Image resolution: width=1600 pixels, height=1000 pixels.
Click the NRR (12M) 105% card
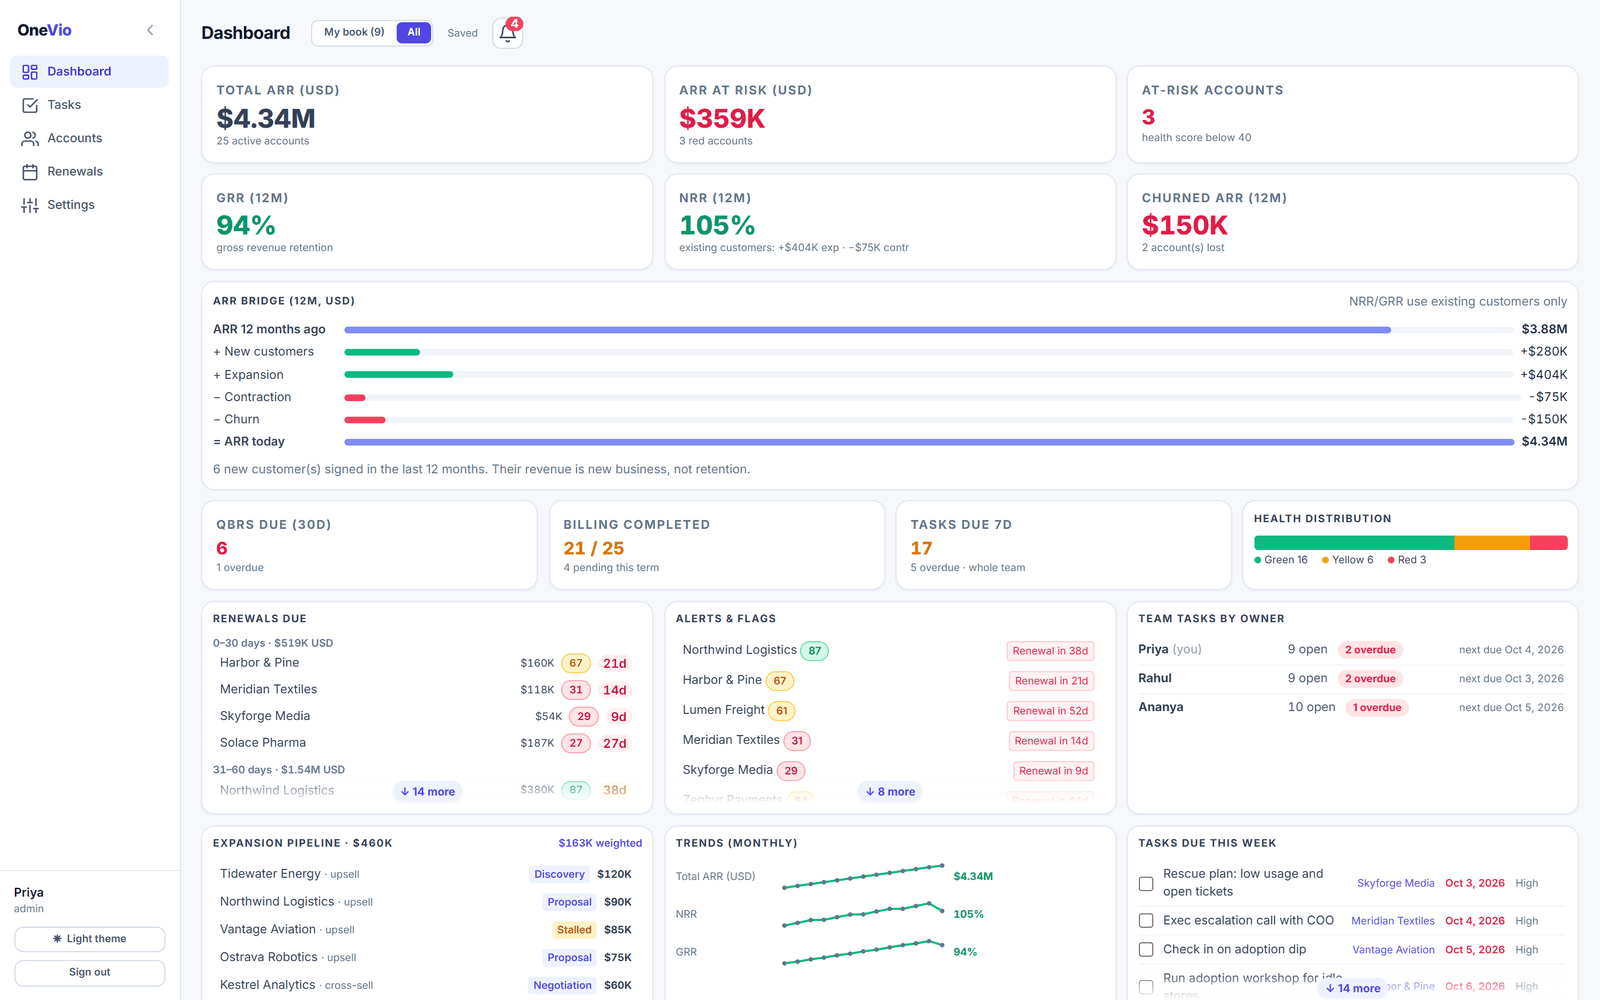coord(890,222)
